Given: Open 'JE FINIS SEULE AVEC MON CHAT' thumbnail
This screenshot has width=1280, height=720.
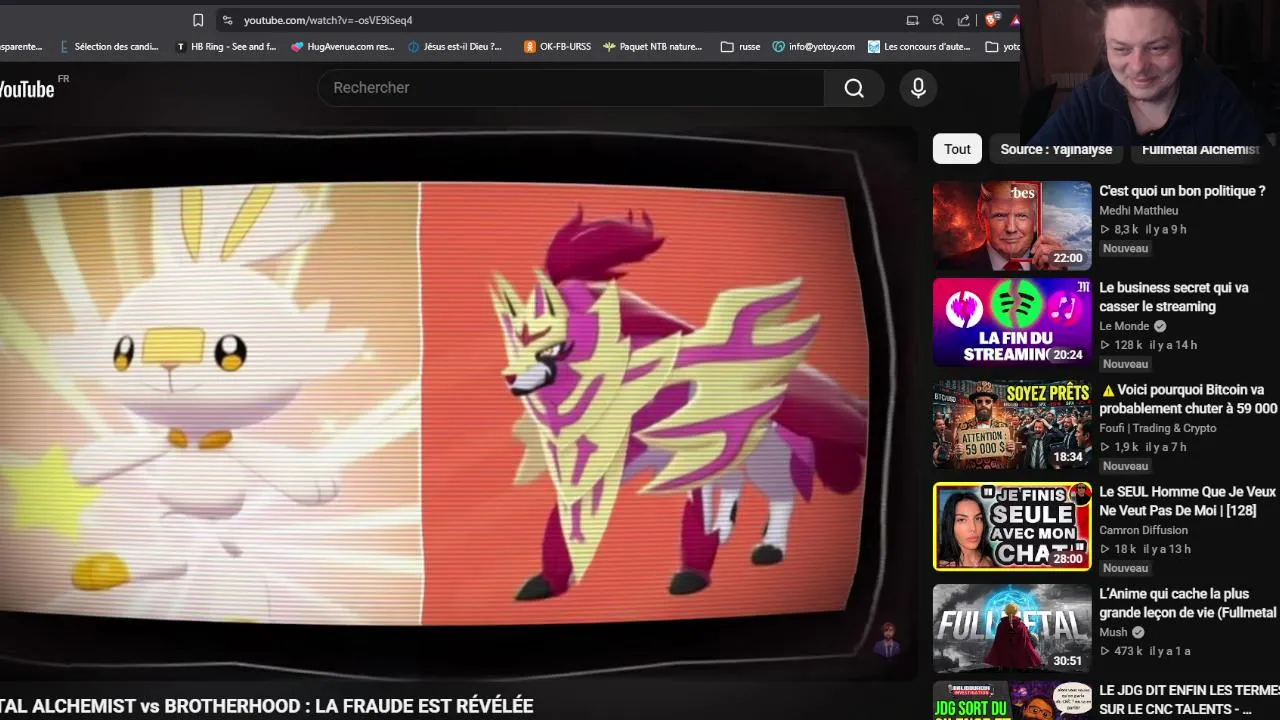Looking at the screenshot, I should pos(1012,526).
